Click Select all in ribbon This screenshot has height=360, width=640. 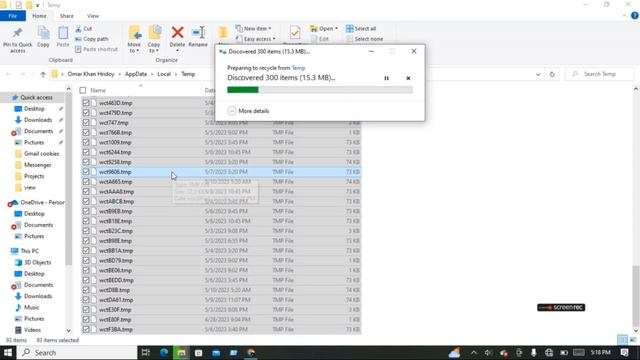(x=361, y=29)
